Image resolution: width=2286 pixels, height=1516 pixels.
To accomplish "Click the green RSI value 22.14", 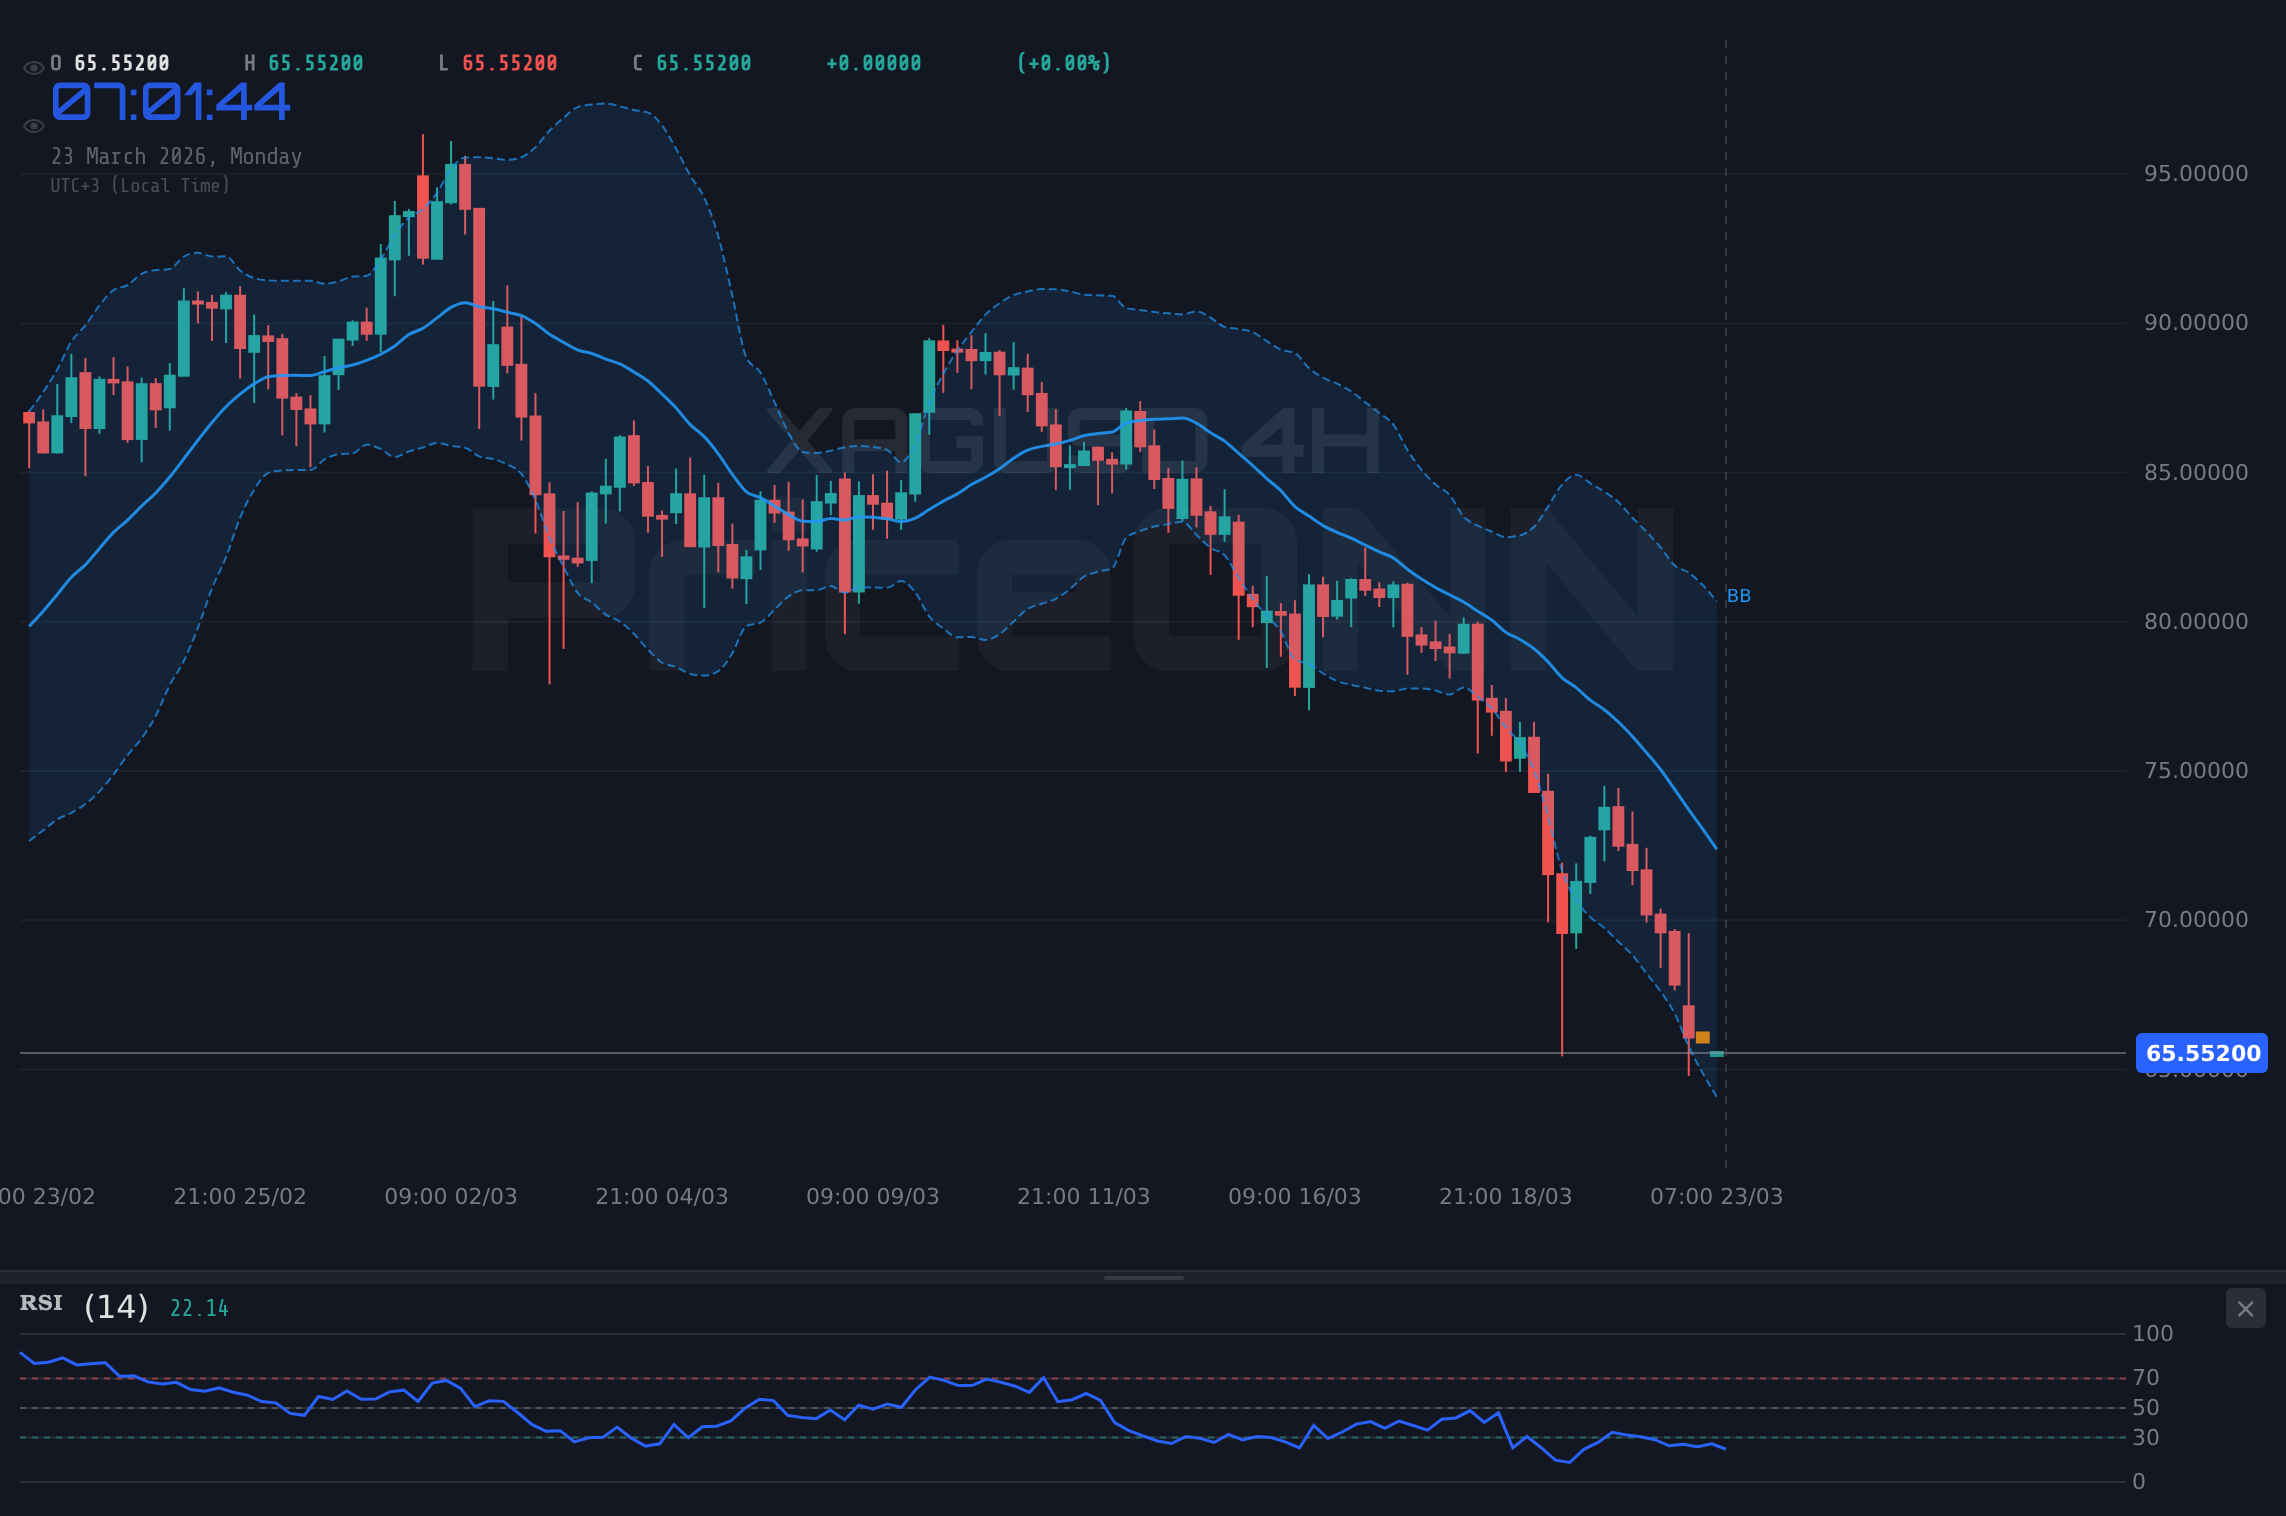I will pos(198,1306).
